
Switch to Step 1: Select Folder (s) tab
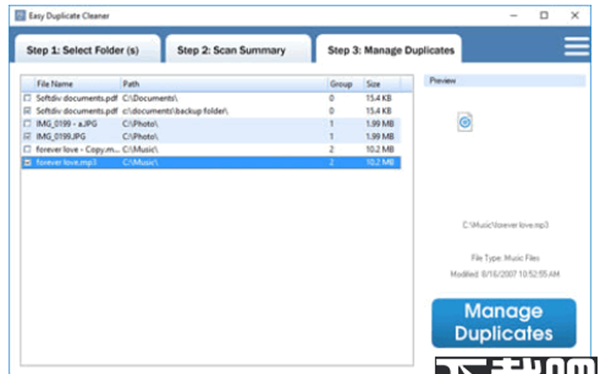(x=88, y=49)
